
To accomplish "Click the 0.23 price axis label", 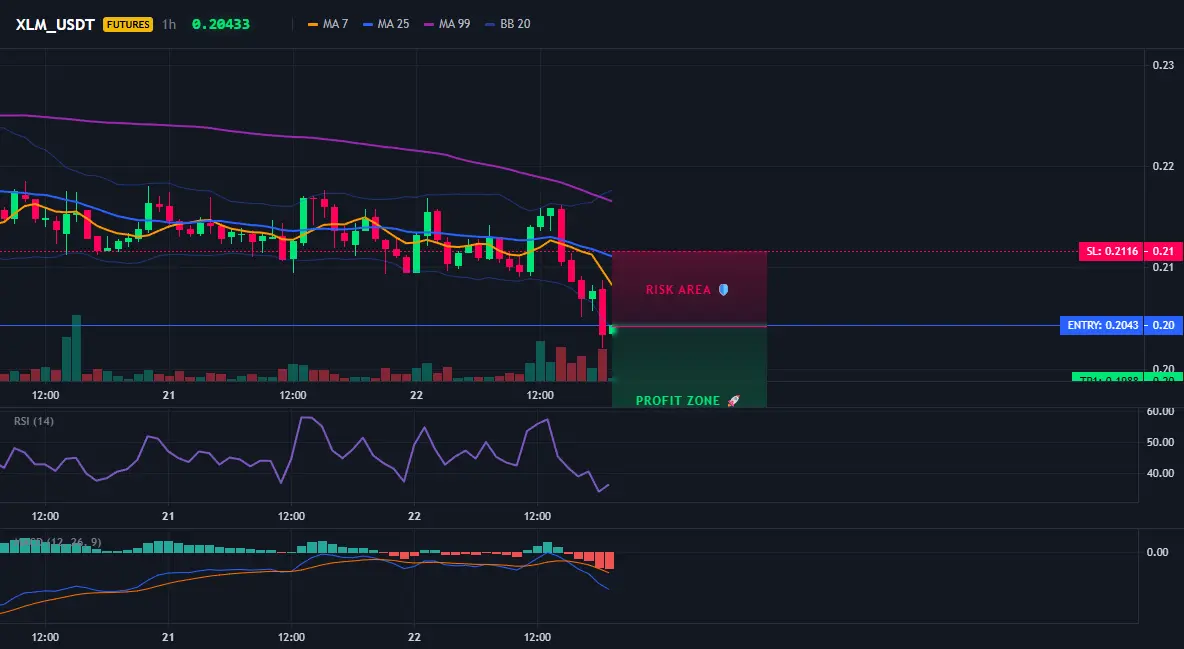I will coord(1163,65).
